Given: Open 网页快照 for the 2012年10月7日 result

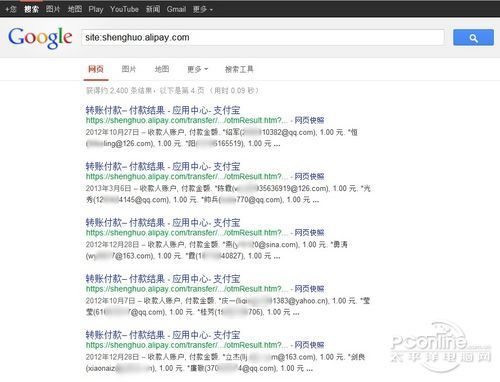Looking at the screenshot, I should coord(309,289).
